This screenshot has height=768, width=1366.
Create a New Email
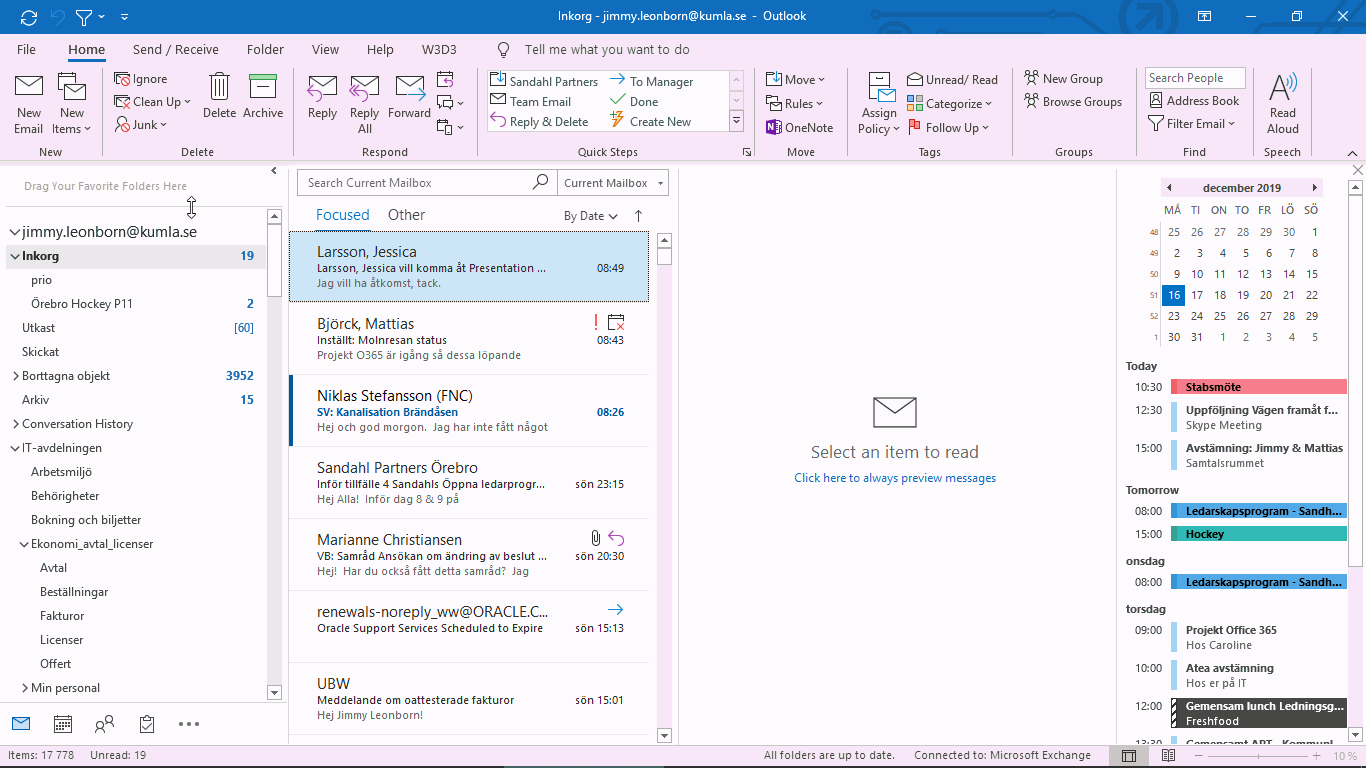pyautogui.click(x=28, y=104)
